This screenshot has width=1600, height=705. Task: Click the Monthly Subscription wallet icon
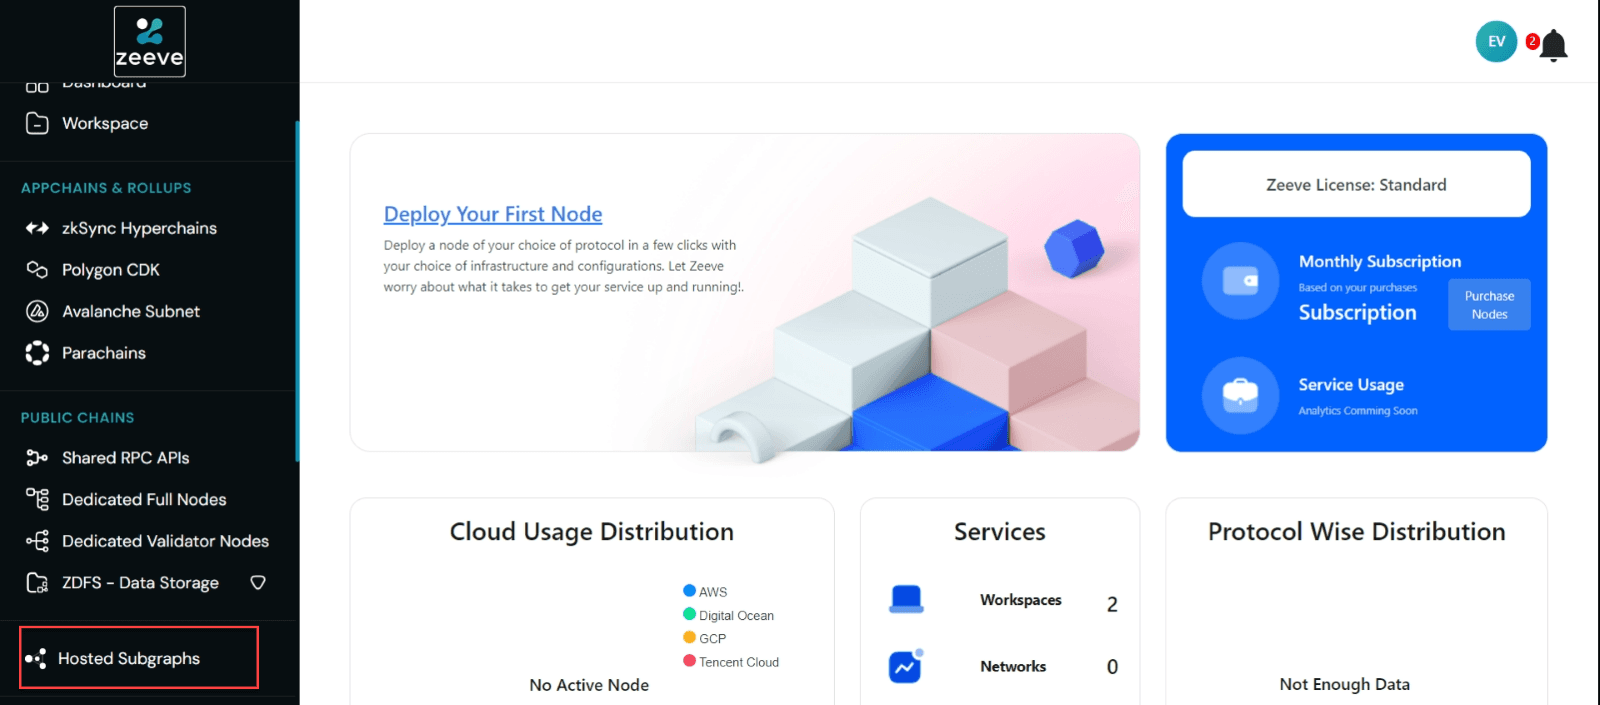(x=1241, y=281)
